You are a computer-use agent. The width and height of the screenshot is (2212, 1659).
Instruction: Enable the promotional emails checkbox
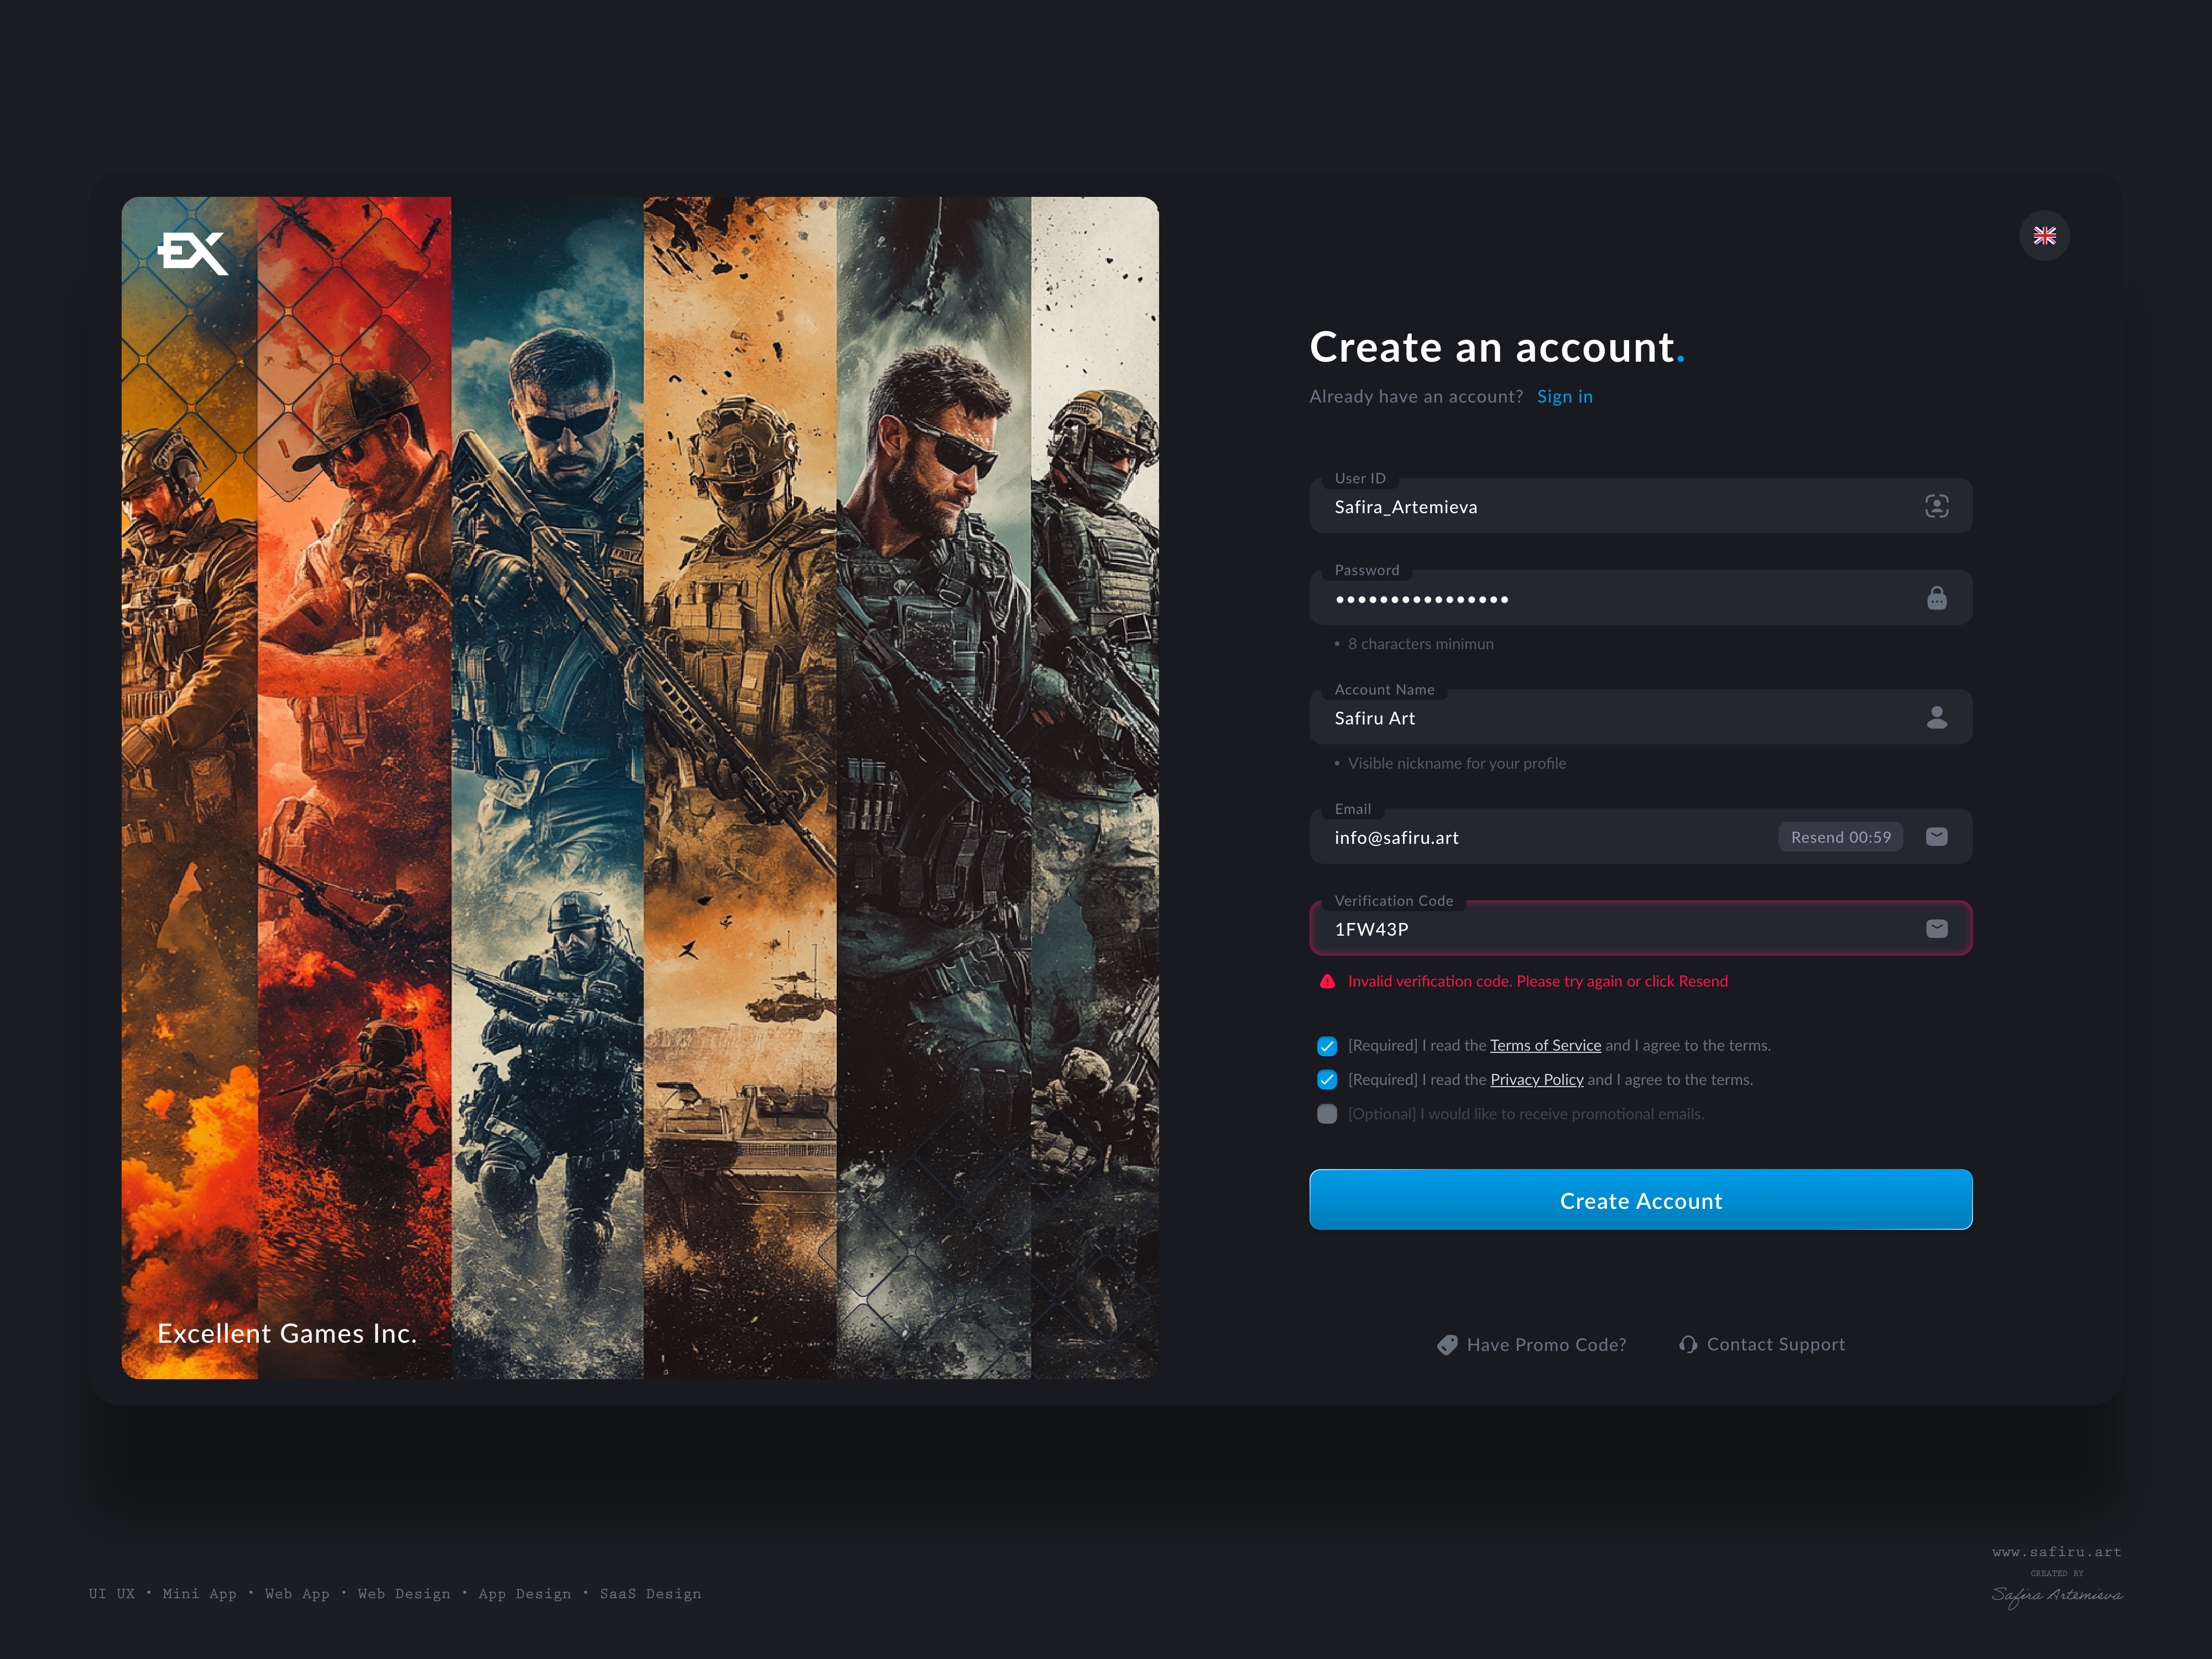tap(1327, 1113)
